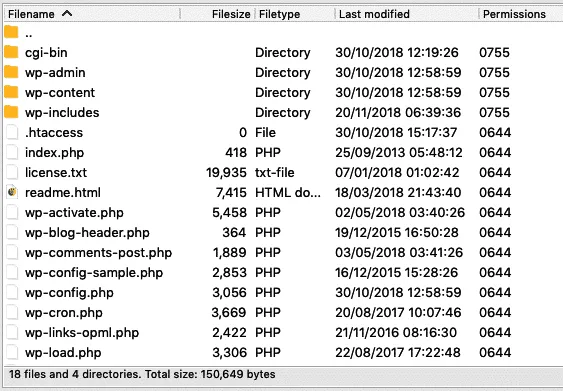Image resolution: width=563 pixels, height=391 pixels.
Task: Sort by Filetype column header
Action: click(279, 14)
